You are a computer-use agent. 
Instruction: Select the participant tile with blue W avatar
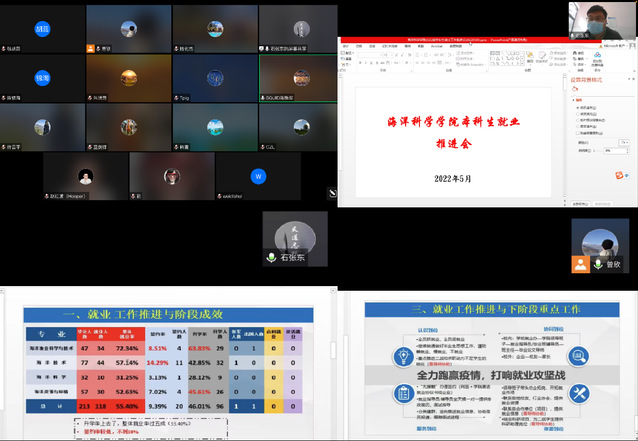tap(258, 176)
